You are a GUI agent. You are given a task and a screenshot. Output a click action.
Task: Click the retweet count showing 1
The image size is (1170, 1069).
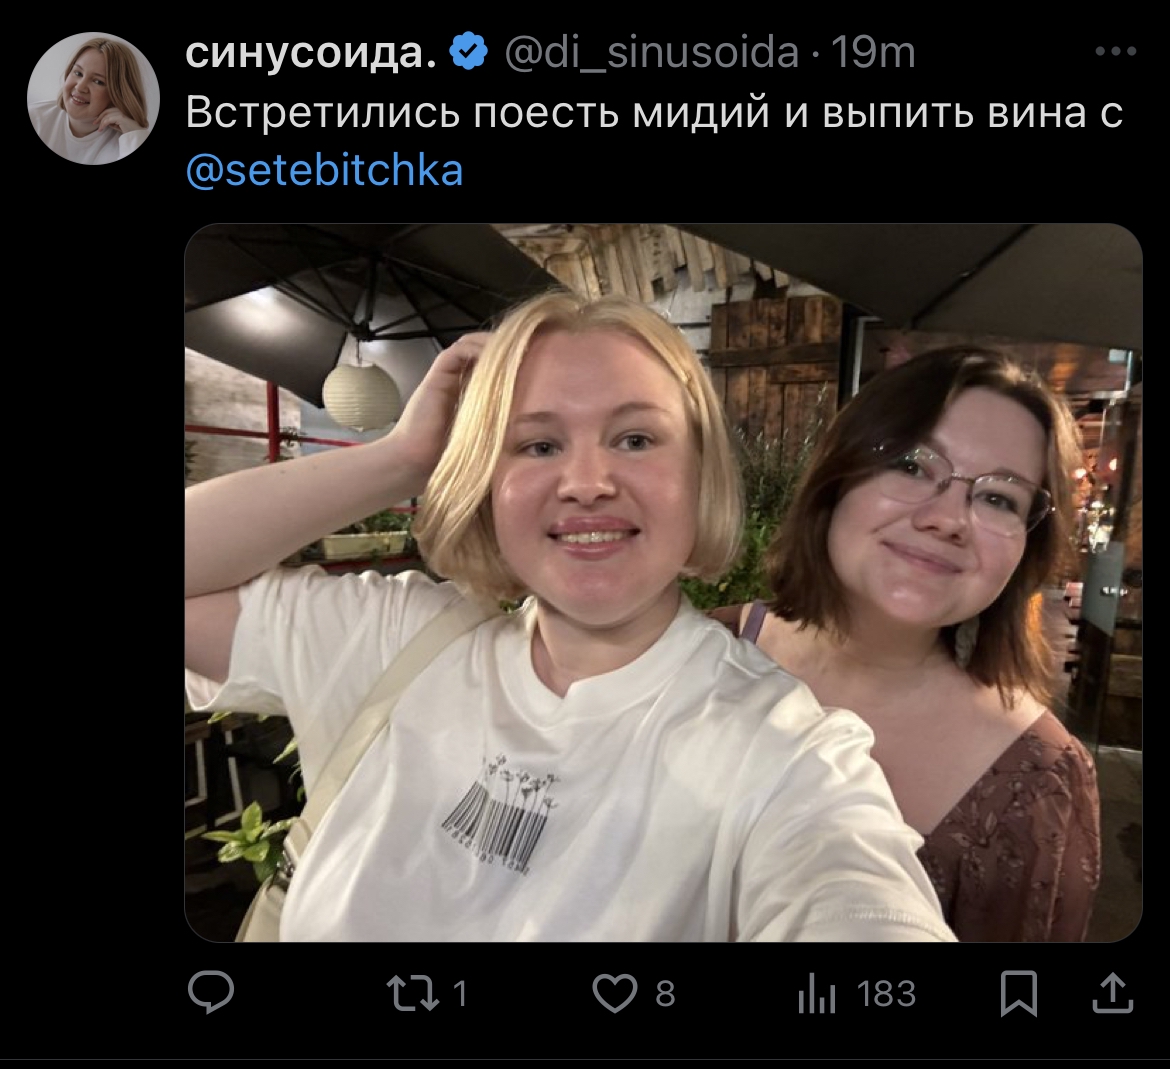click(x=460, y=994)
